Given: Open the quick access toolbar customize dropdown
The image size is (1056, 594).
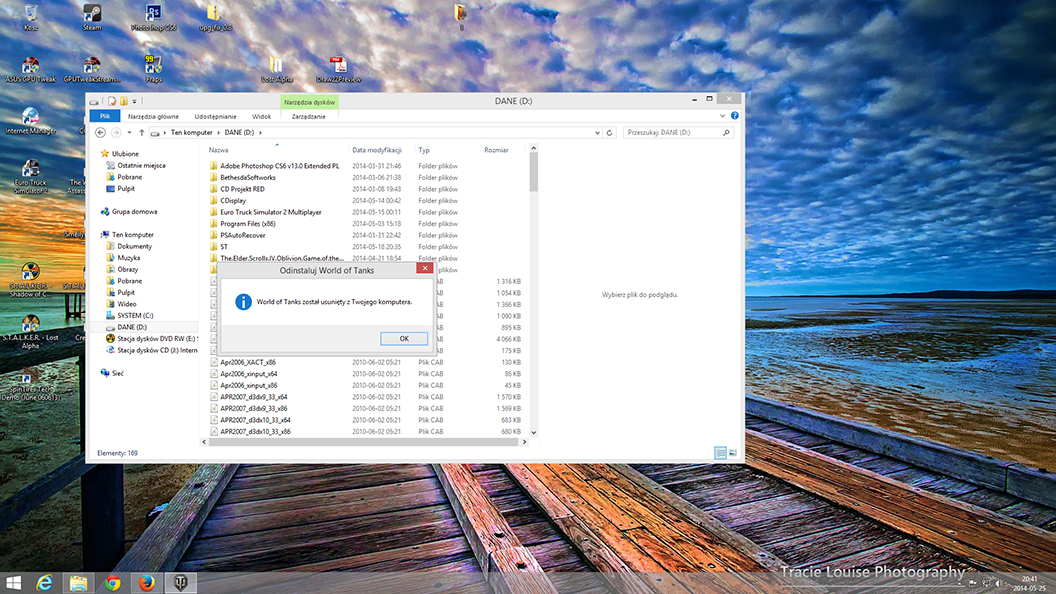Looking at the screenshot, I should click(x=135, y=101).
